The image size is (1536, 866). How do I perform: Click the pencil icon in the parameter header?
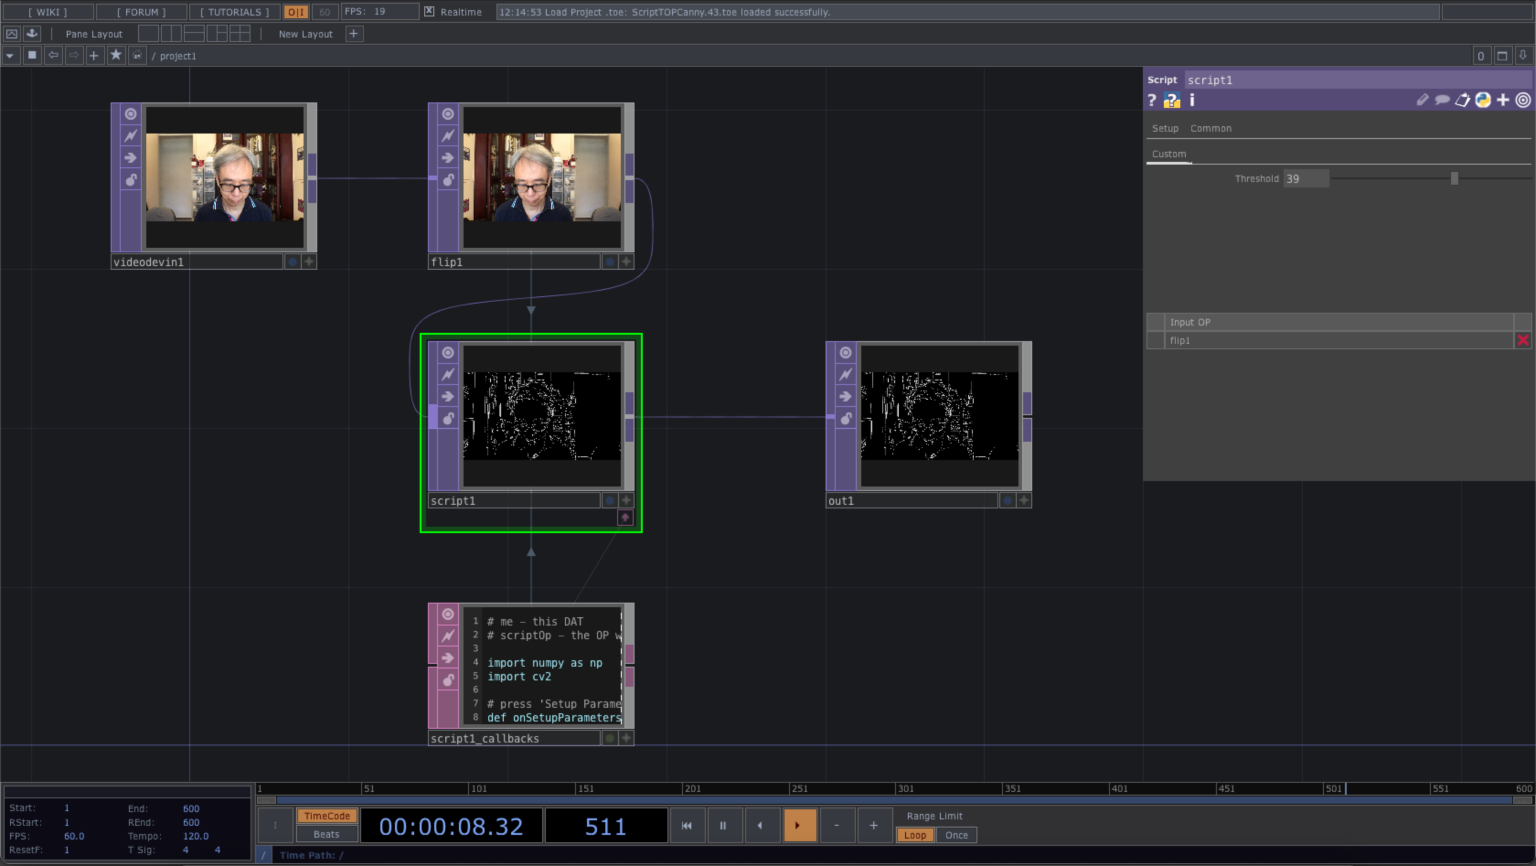pos(1422,100)
